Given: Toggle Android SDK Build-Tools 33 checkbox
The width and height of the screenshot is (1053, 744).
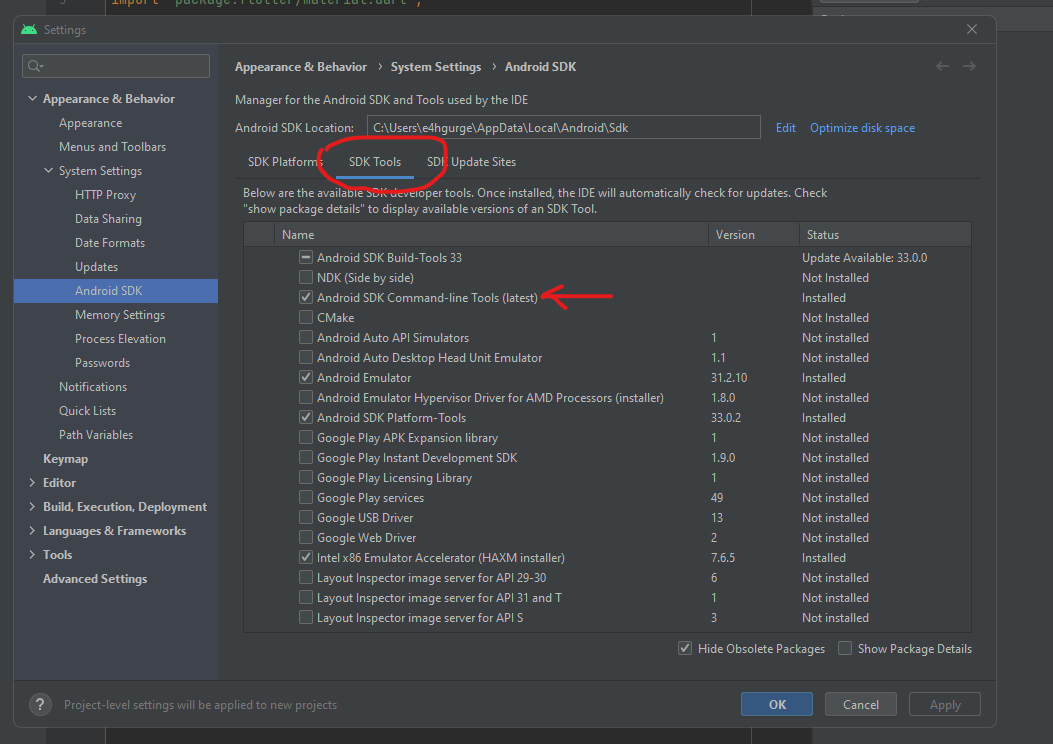Looking at the screenshot, I should click(306, 257).
